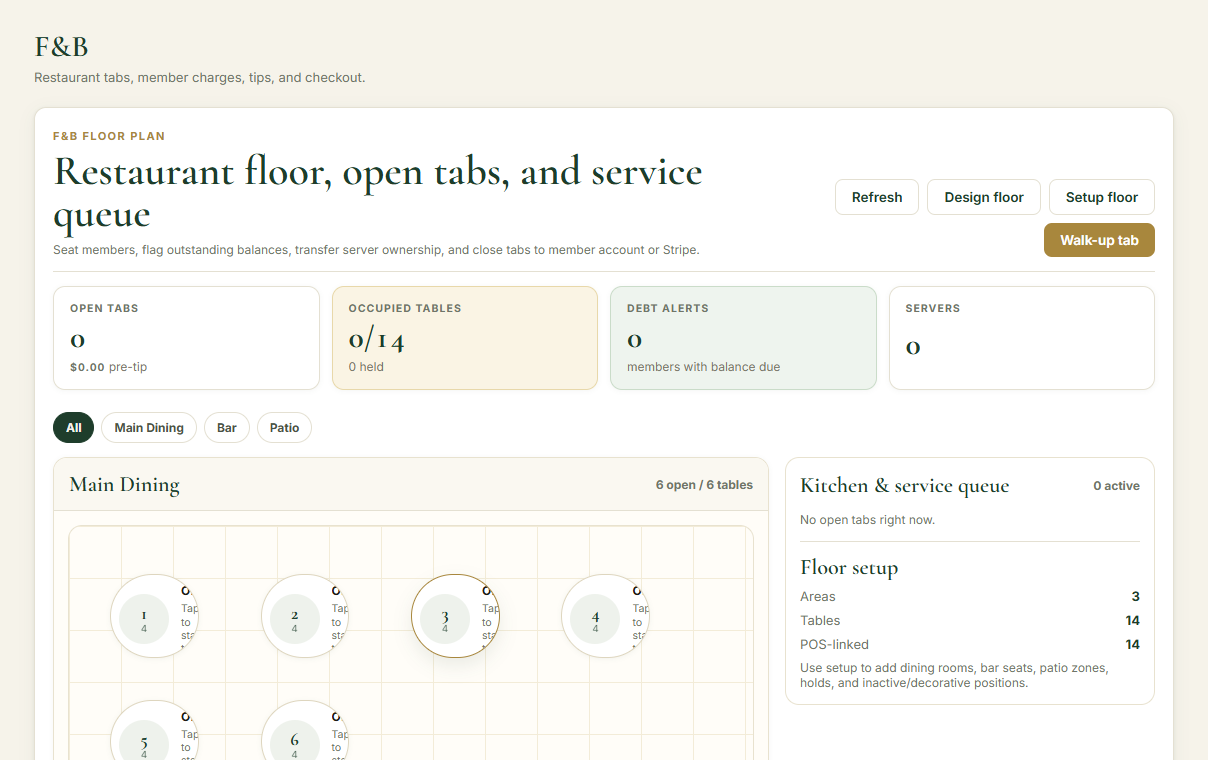The width and height of the screenshot is (1208, 760).
Task: Select table 4 on floor plan
Action: [x=605, y=617]
